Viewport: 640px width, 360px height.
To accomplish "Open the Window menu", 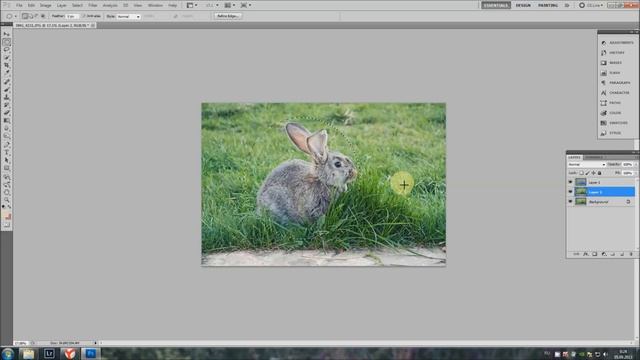I will [155, 5].
